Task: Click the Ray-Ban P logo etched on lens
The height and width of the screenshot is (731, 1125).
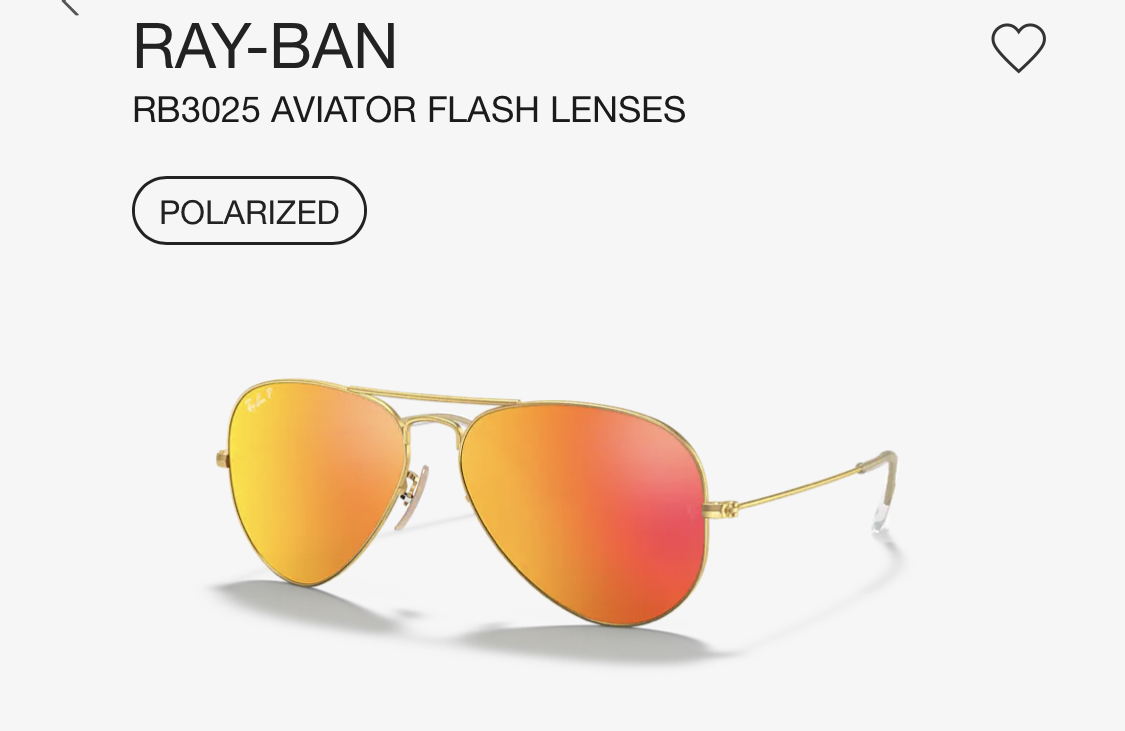Action: coord(258,402)
